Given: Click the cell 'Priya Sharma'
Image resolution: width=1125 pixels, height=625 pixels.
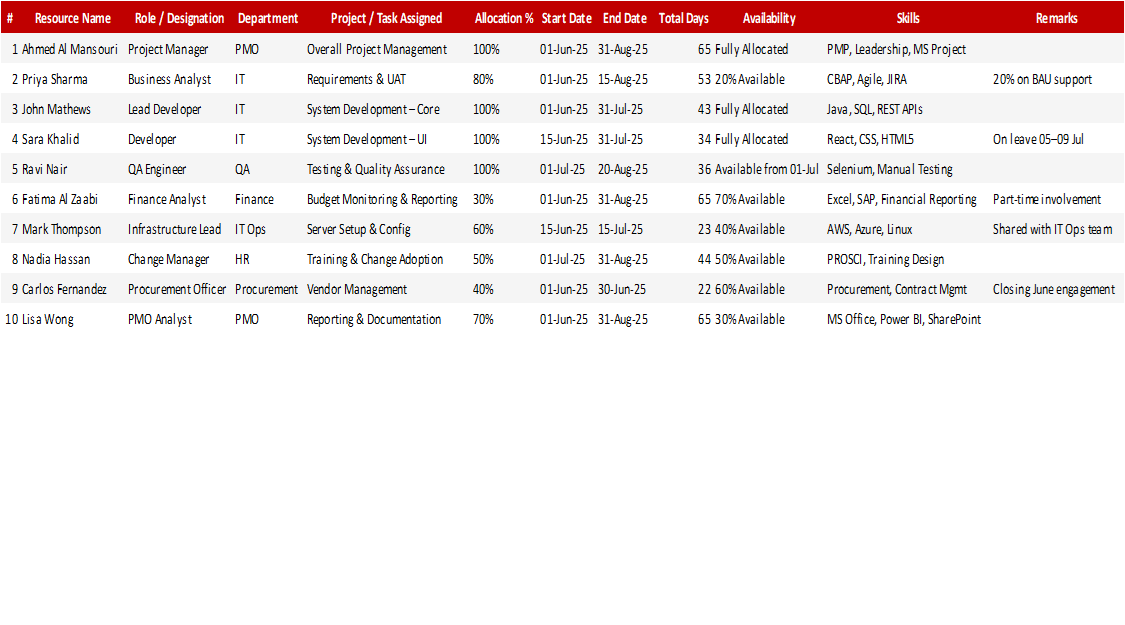Looking at the screenshot, I should [x=55, y=80].
